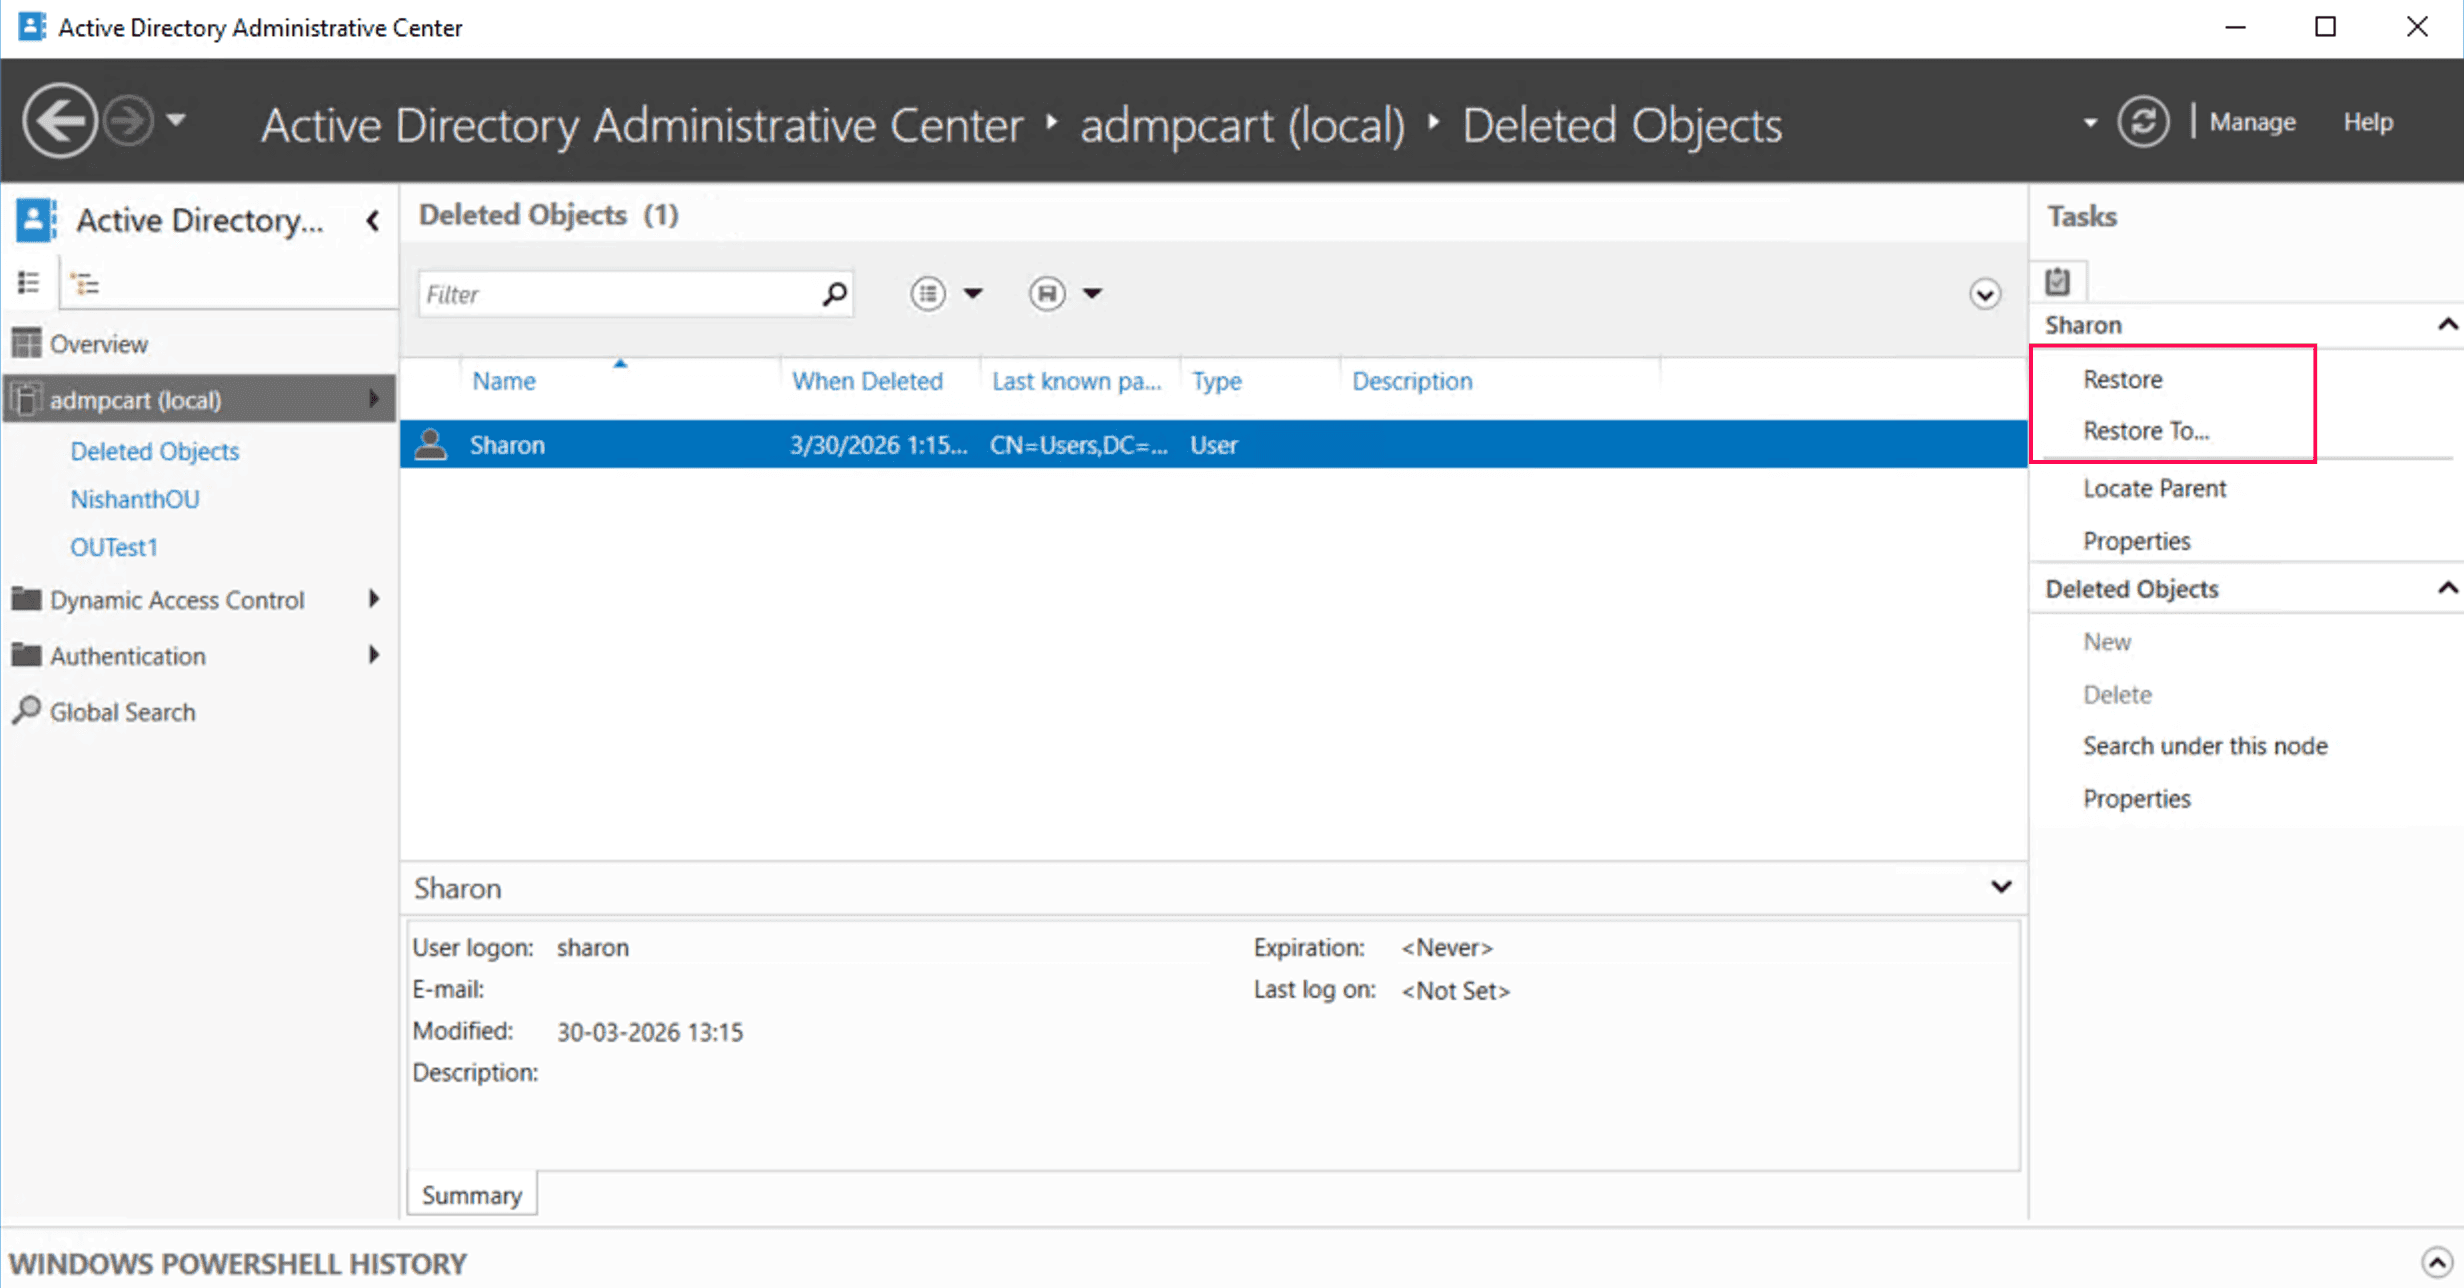Click the back navigation arrow
The height and width of the screenshot is (1288, 2464).
point(60,120)
